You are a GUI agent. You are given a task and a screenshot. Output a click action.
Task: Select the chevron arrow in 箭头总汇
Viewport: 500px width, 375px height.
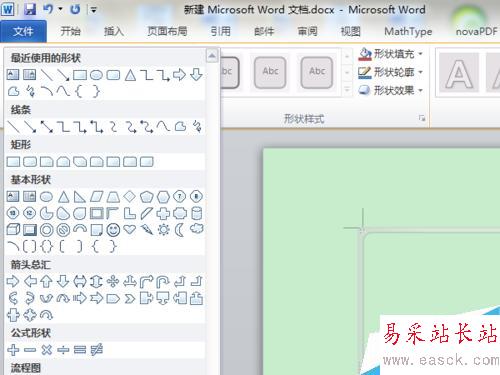click(x=130, y=298)
